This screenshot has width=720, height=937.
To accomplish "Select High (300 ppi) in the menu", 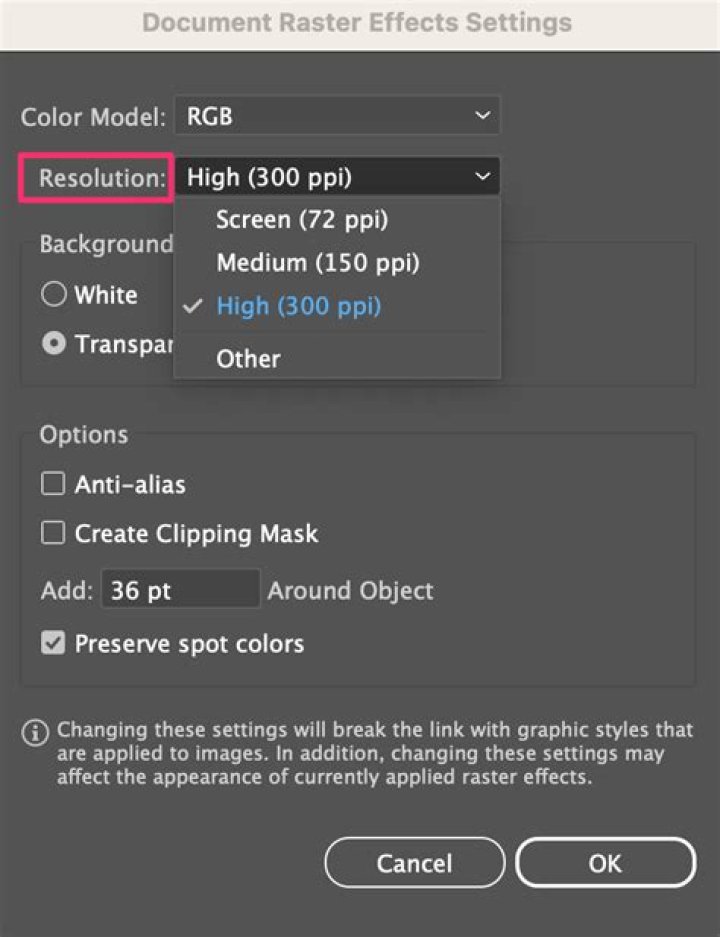I will [x=298, y=306].
